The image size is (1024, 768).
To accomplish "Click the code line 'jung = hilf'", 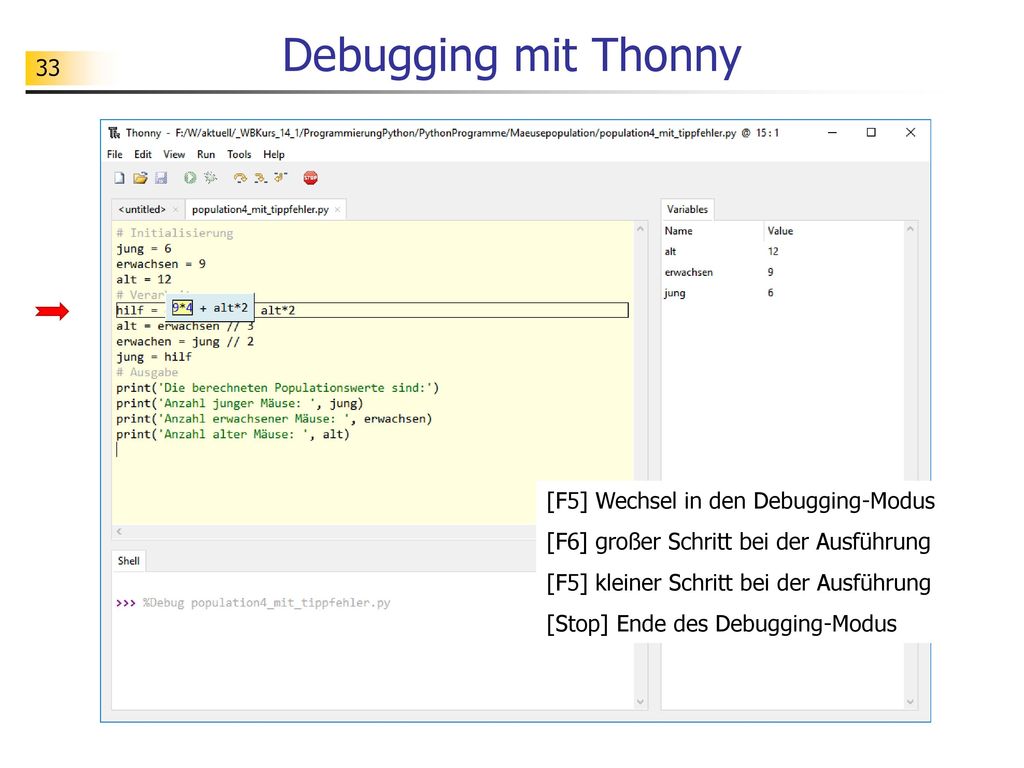I will (x=154, y=357).
